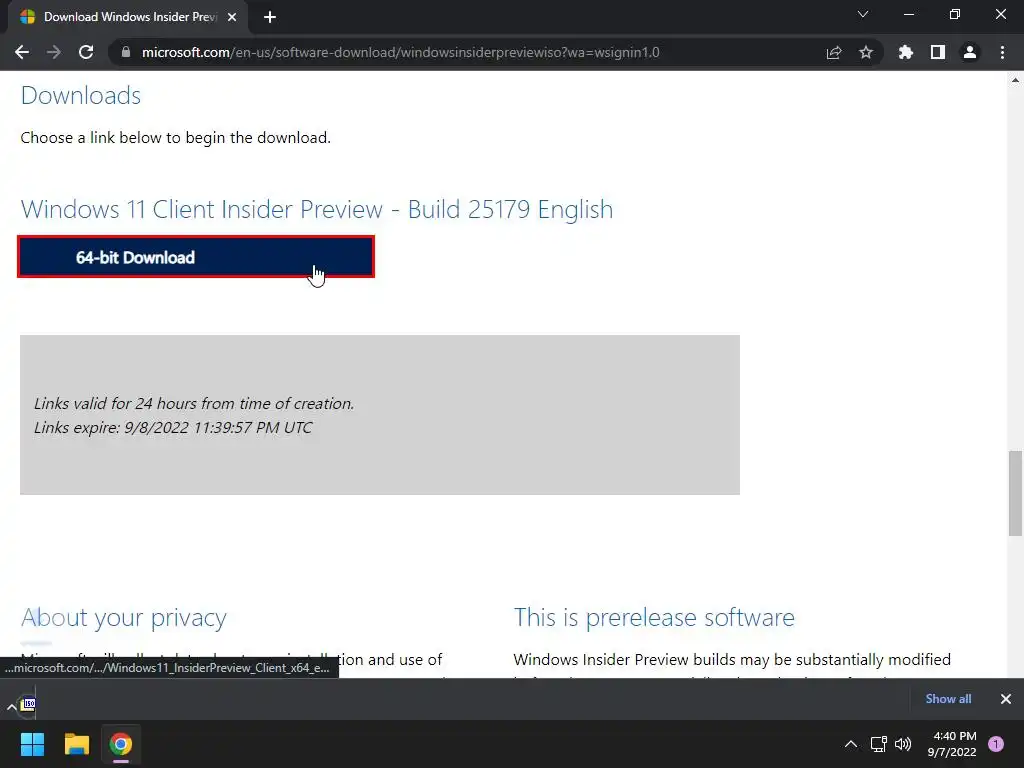Open the volume tray icon
This screenshot has width=1024, height=768.
tap(903, 744)
